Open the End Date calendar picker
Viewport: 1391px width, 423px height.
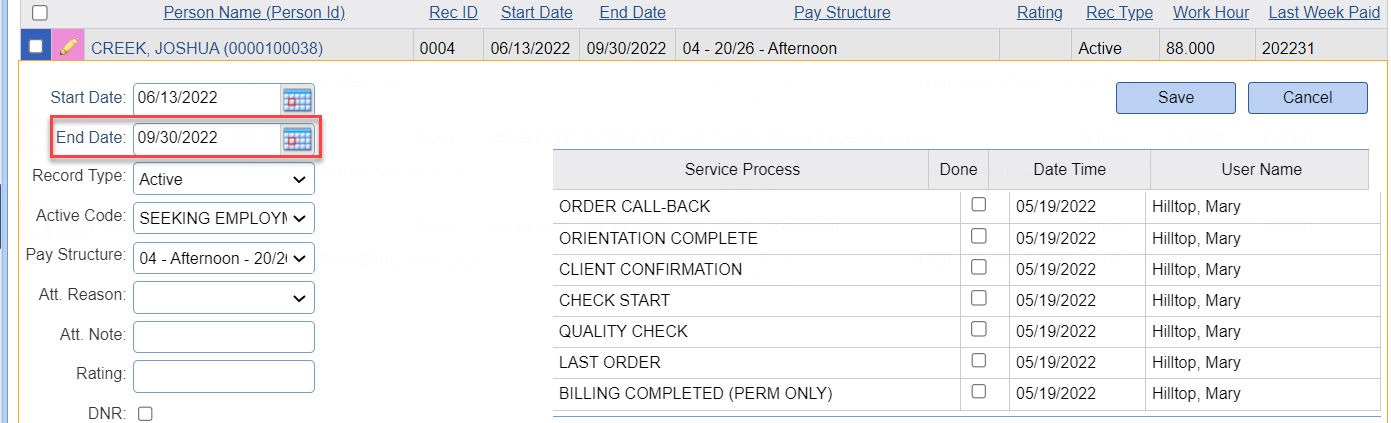click(298, 139)
